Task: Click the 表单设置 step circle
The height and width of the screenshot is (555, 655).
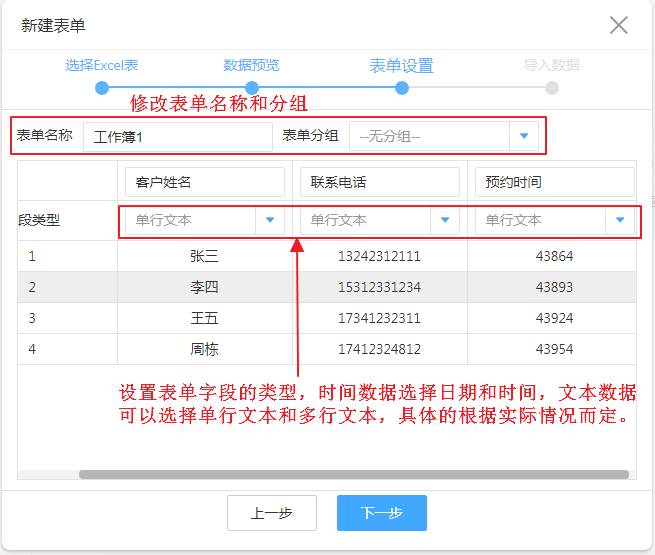Action: (402, 88)
